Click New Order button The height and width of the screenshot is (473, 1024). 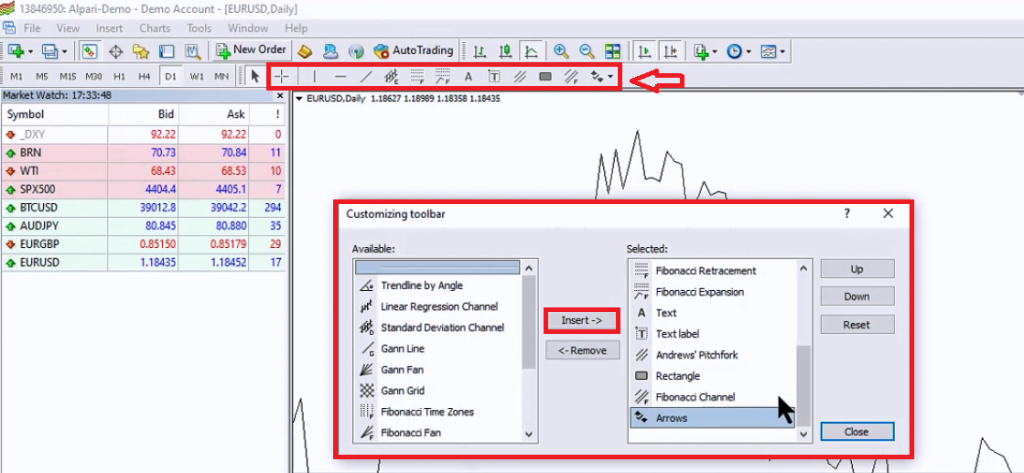click(251, 50)
